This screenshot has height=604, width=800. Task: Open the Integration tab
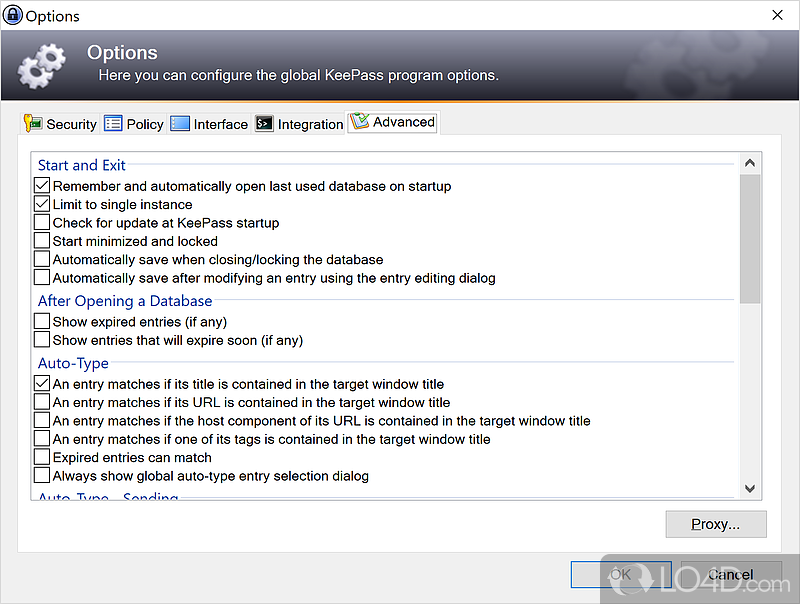coord(299,124)
